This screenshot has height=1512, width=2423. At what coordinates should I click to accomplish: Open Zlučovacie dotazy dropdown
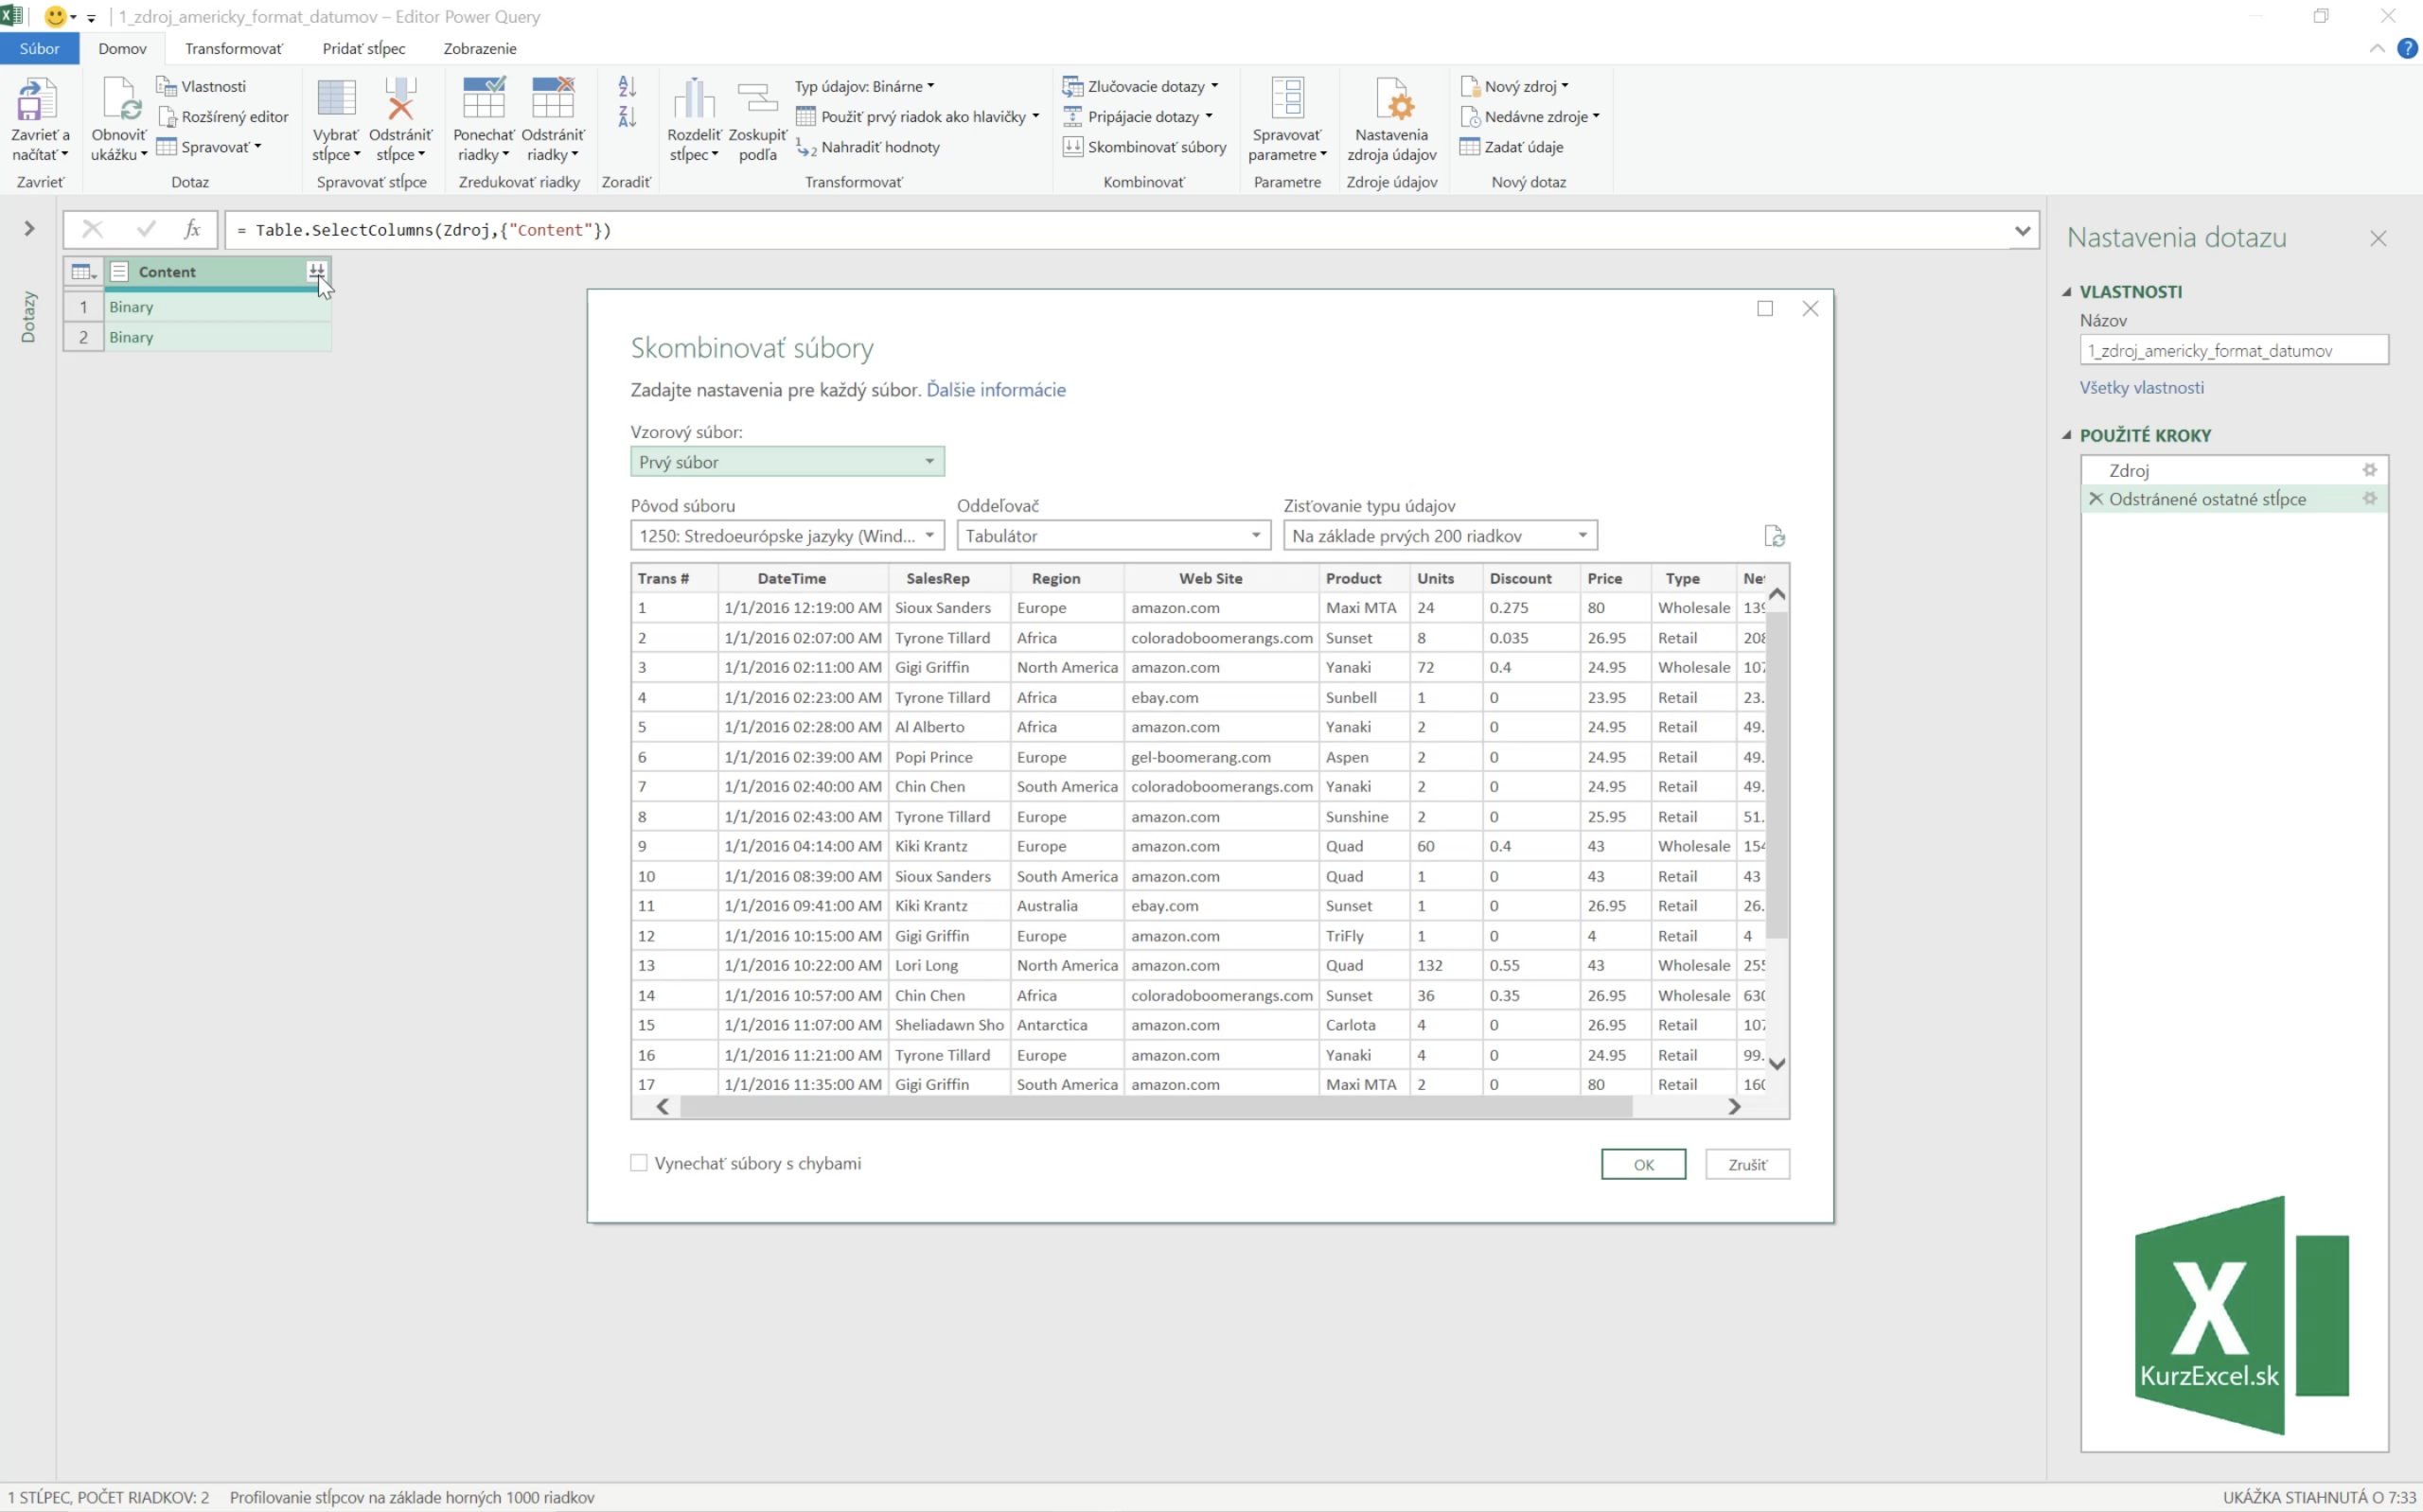click(x=1141, y=87)
